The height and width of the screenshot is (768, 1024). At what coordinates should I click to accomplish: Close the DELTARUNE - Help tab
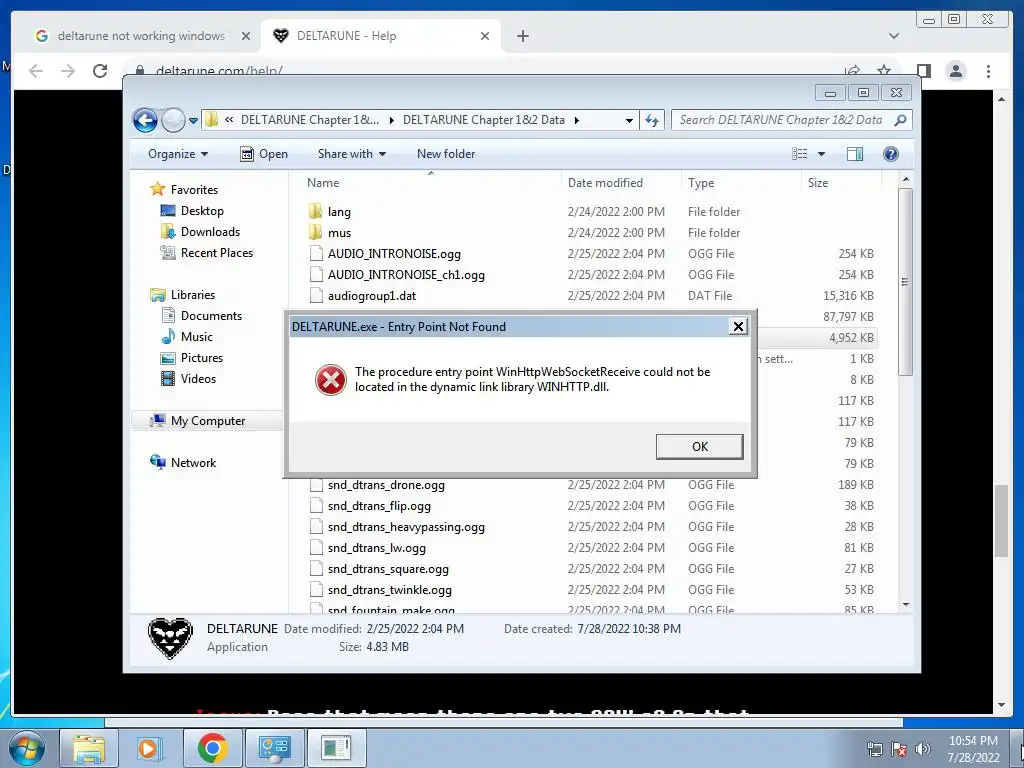point(485,36)
